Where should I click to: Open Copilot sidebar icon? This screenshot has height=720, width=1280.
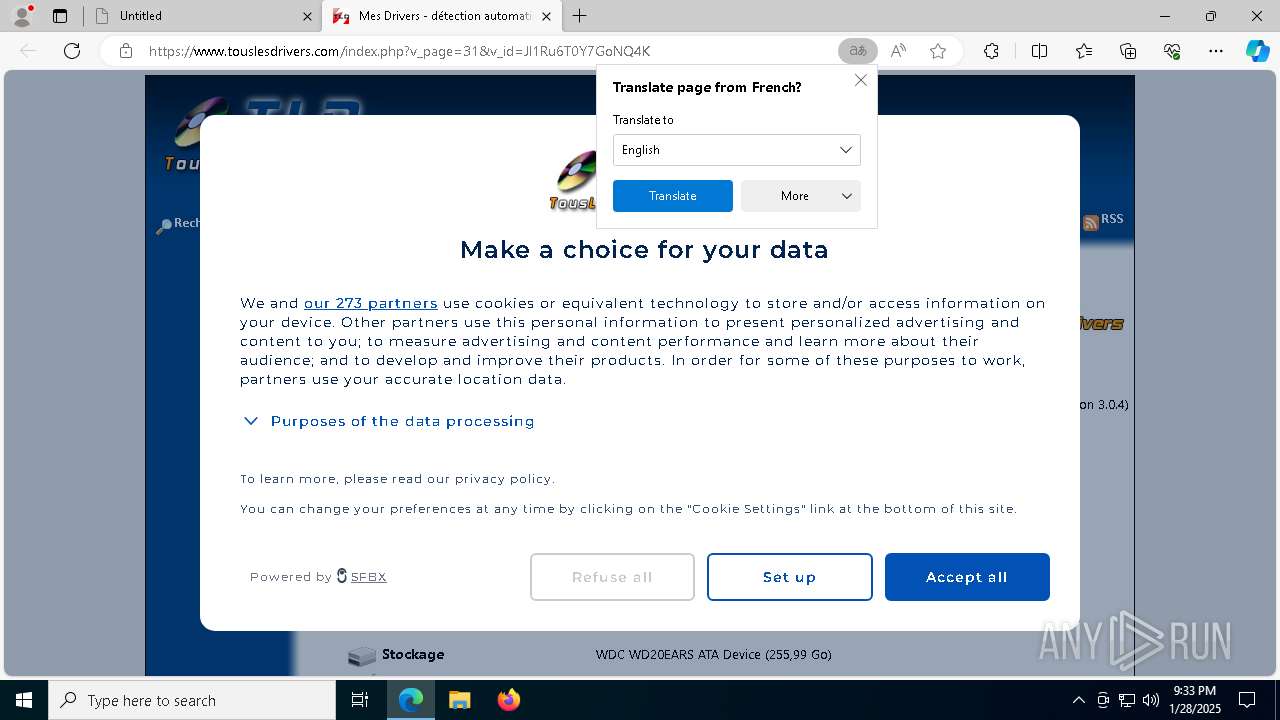1257,51
